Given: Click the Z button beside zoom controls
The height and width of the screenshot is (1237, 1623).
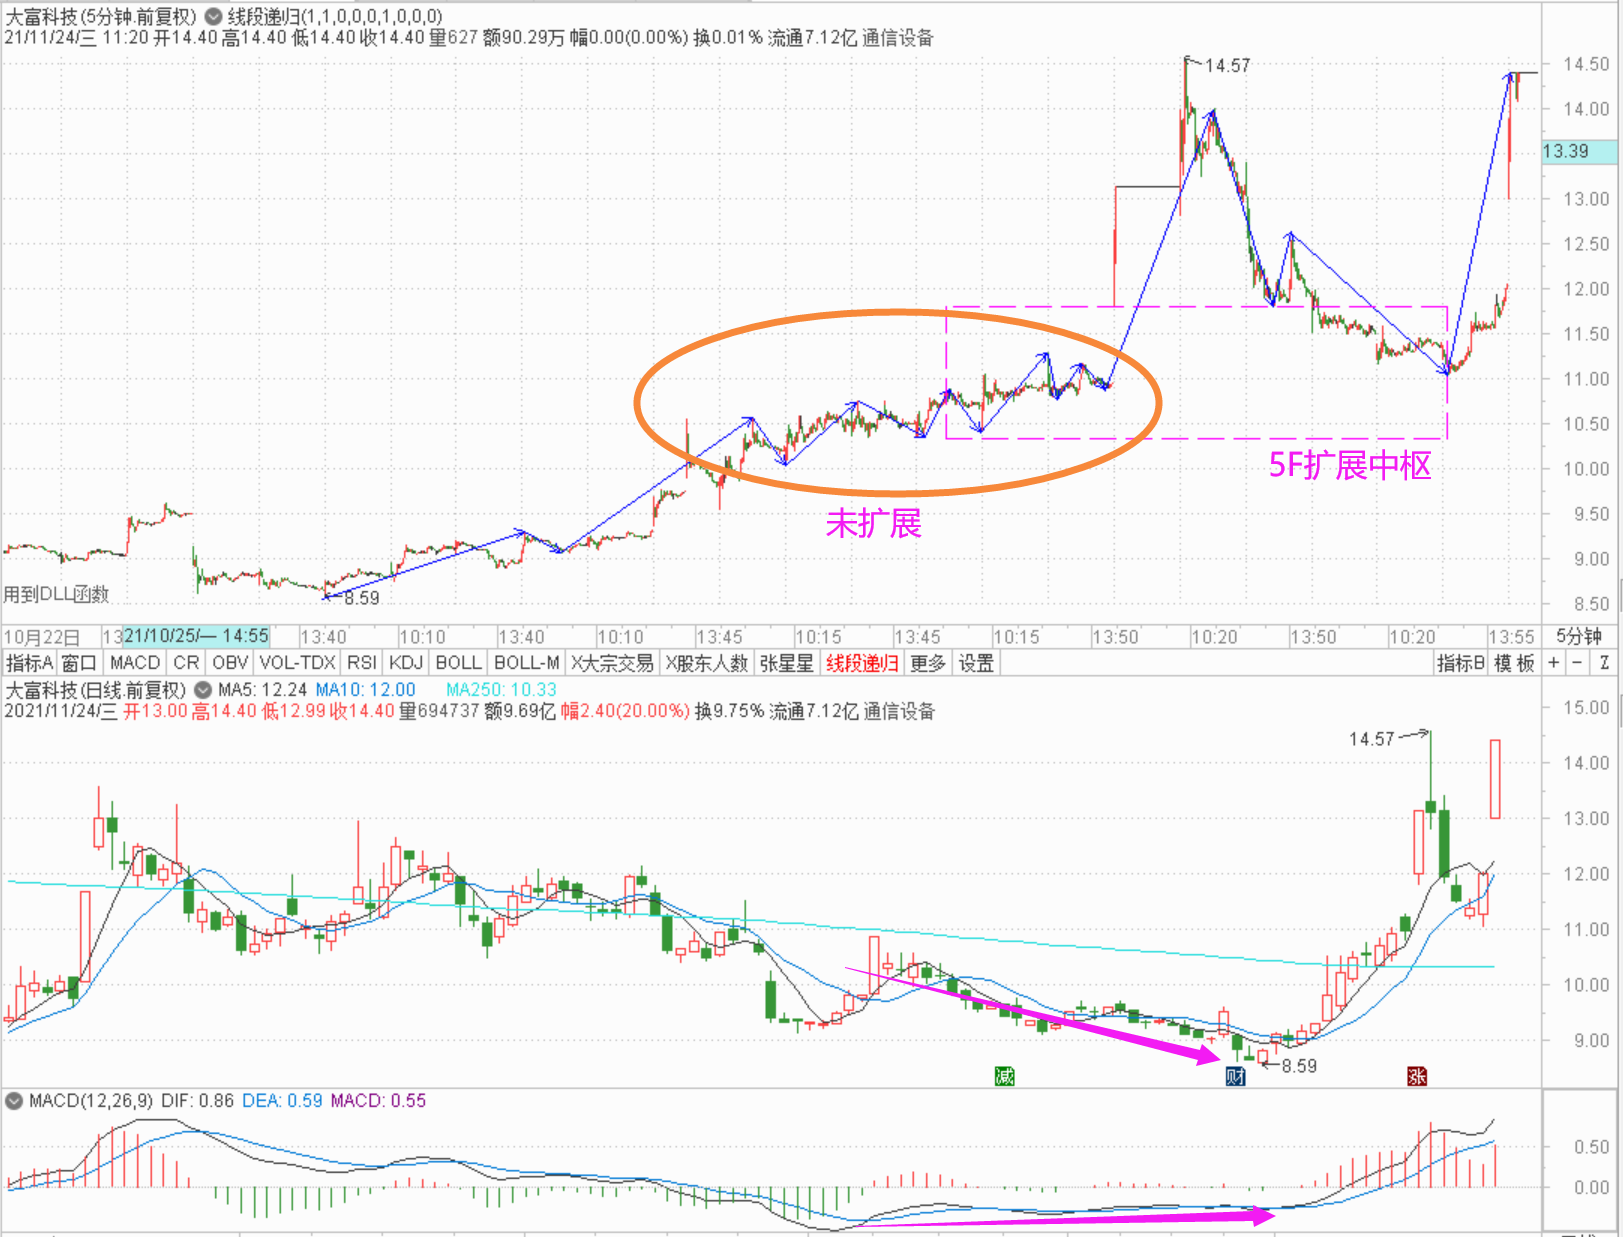Looking at the screenshot, I should pos(1603,663).
